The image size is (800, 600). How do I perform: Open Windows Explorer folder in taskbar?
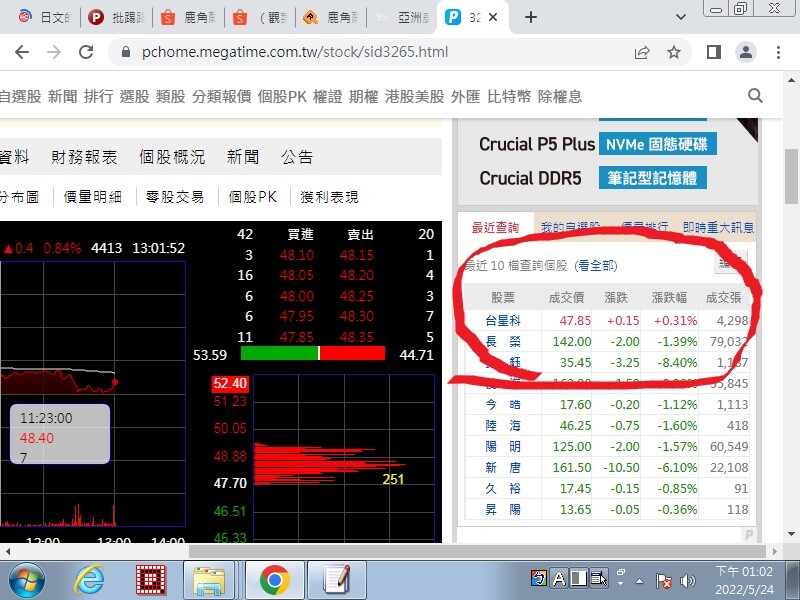(211, 579)
